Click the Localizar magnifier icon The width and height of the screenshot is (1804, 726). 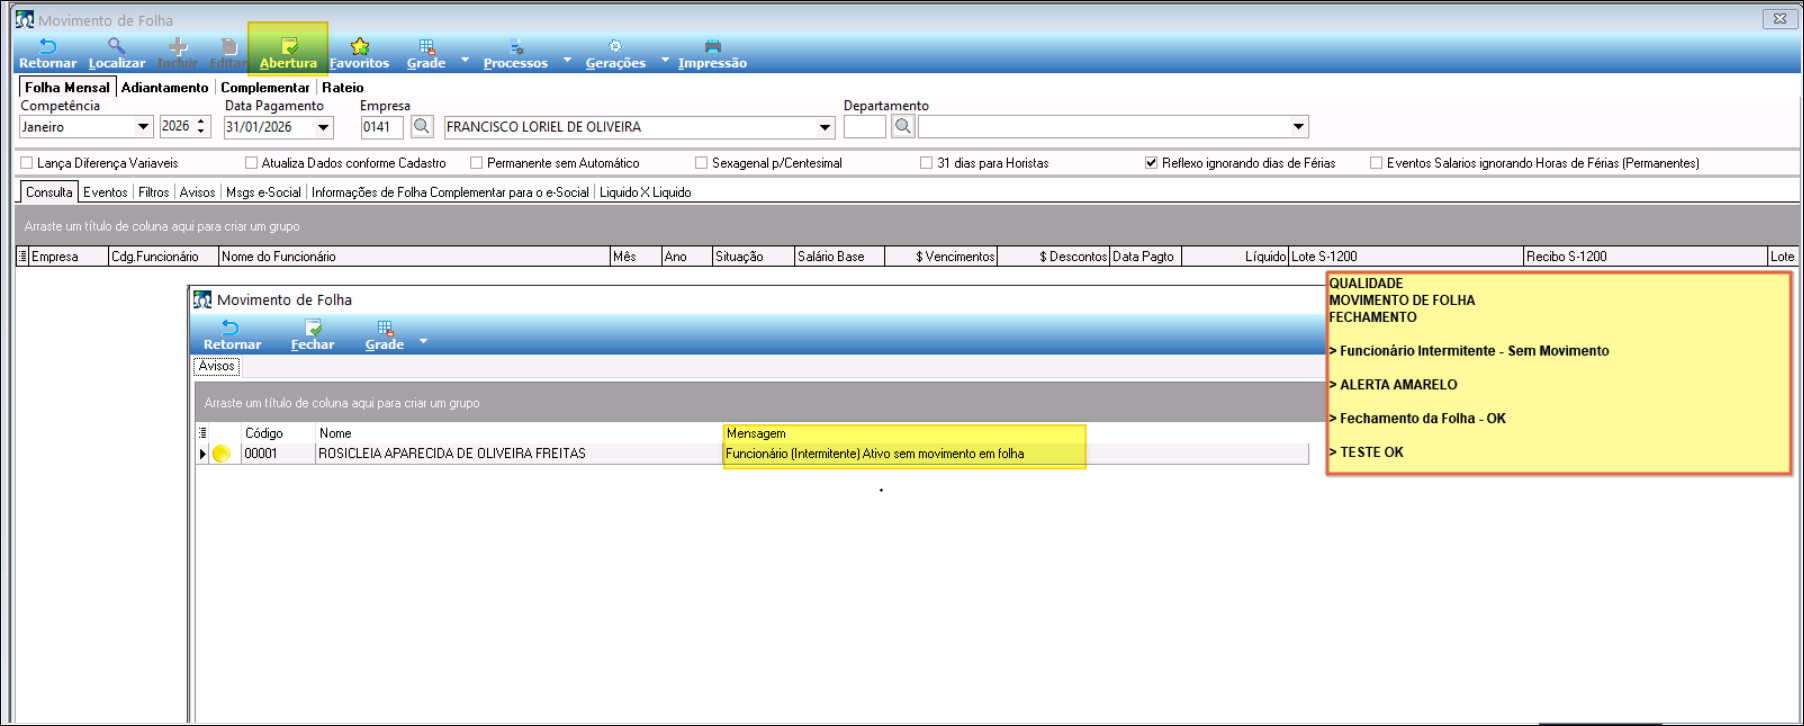point(116,47)
